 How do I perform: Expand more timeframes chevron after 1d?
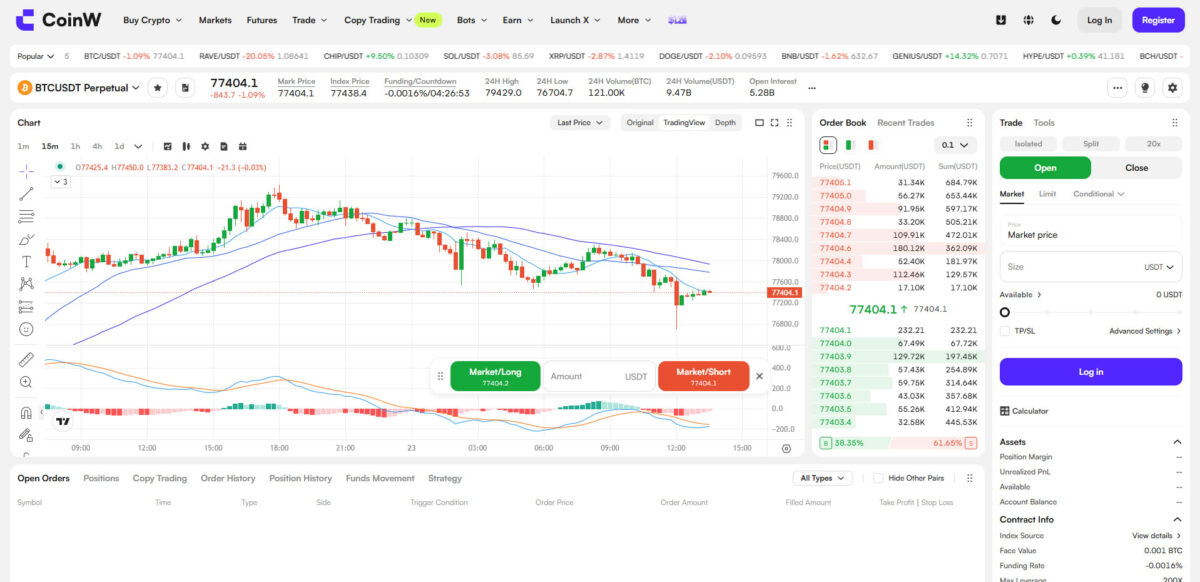click(x=138, y=146)
